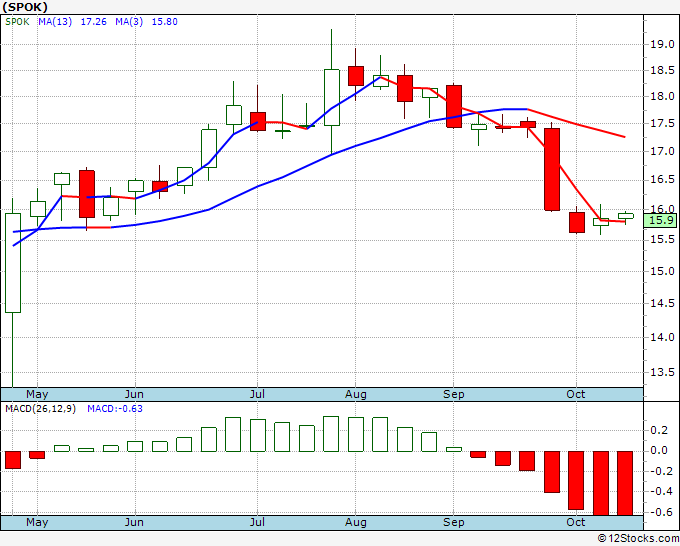Select Jun on the MACD panel time axis
Image resolution: width=680 pixels, height=546 pixels.
click(134, 522)
